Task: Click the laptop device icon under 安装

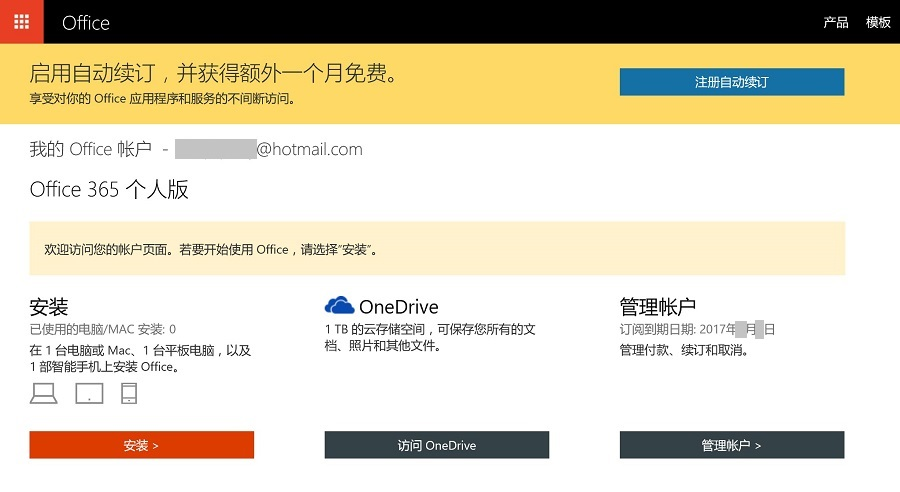Action: [43, 393]
